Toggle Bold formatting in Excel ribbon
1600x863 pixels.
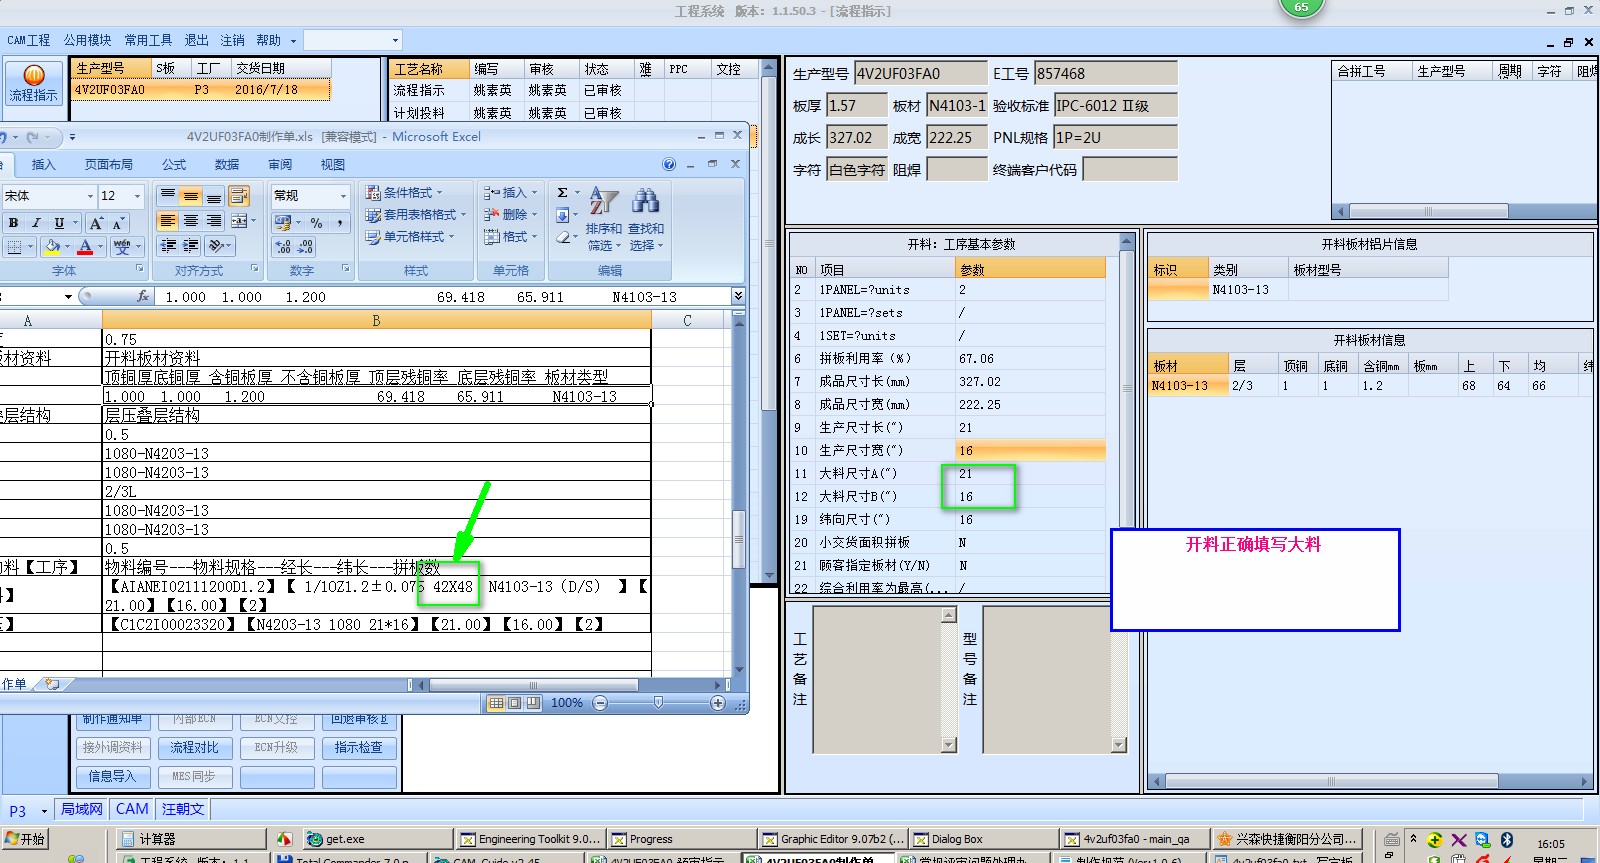coord(14,223)
